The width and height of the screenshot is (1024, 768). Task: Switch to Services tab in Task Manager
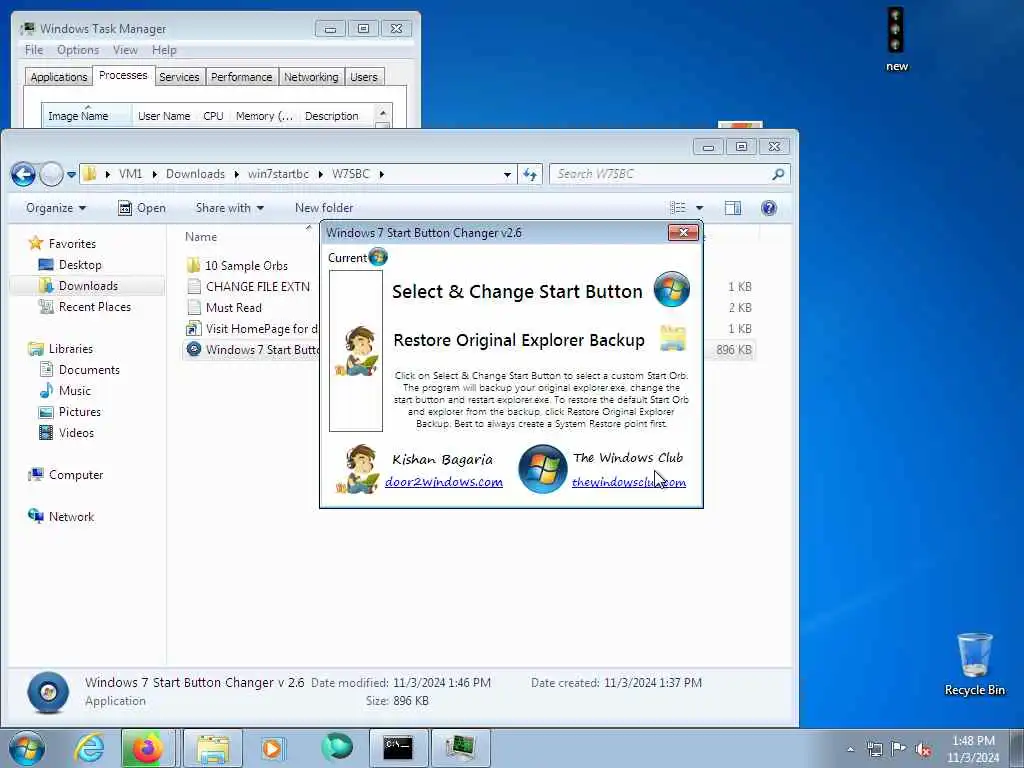click(x=179, y=77)
